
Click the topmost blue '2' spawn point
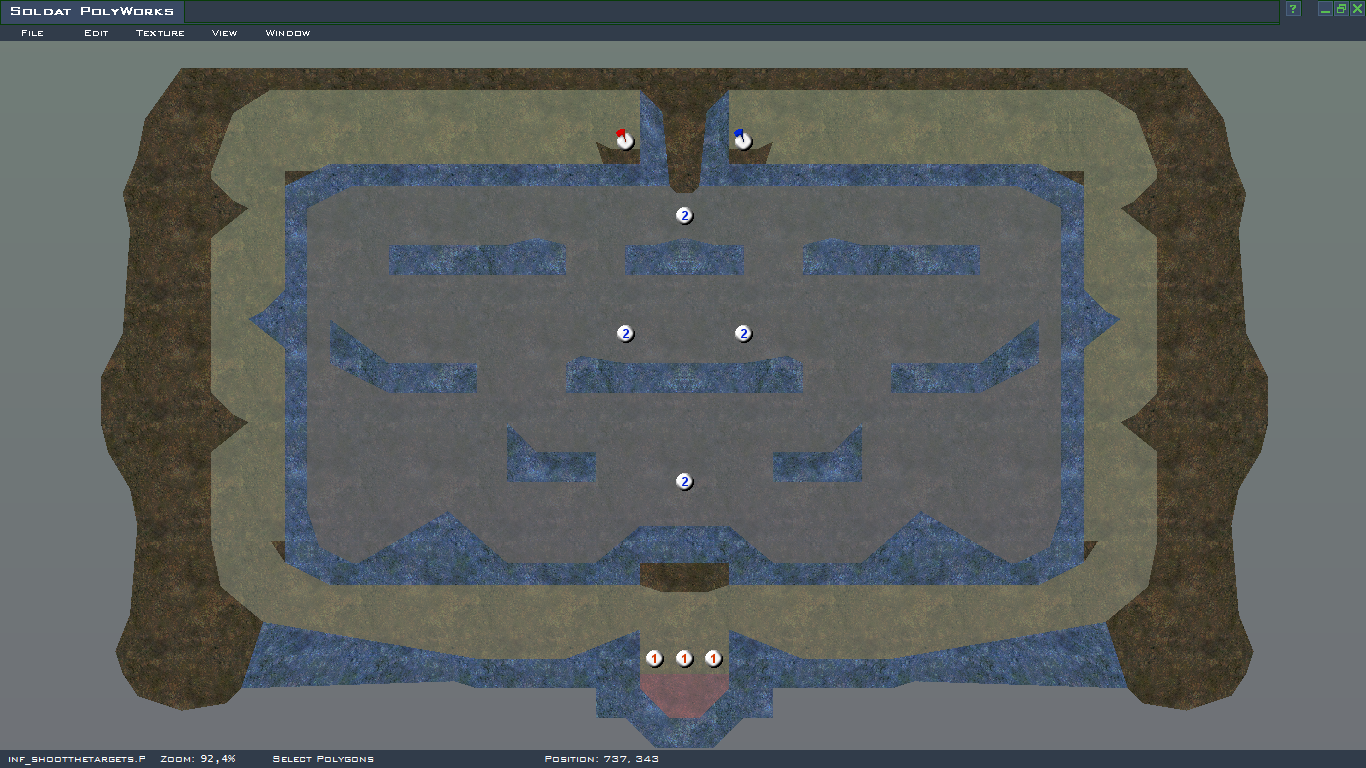click(684, 215)
